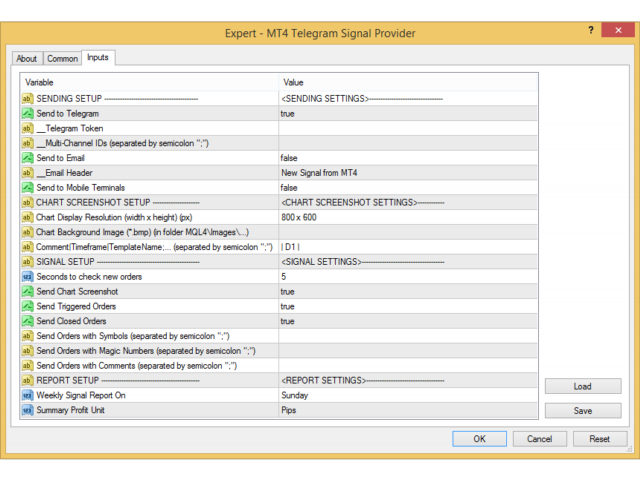
Task: Click the string icon beside CHART SCREENSHOT SETUP
Action: point(27,202)
